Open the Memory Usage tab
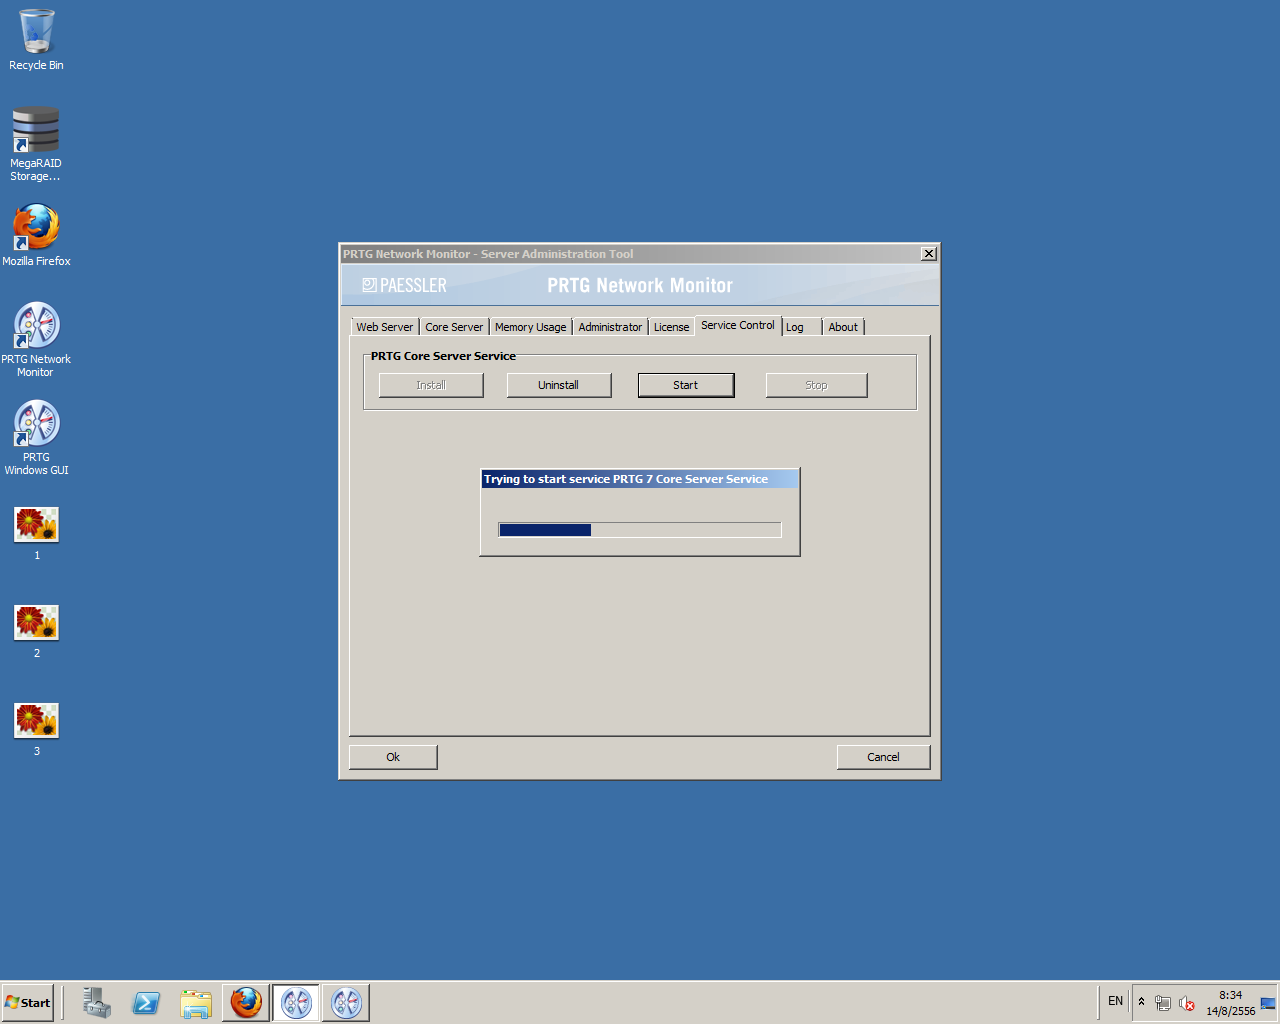The height and width of the screenshot is (1024, 1280). (530, 327)
